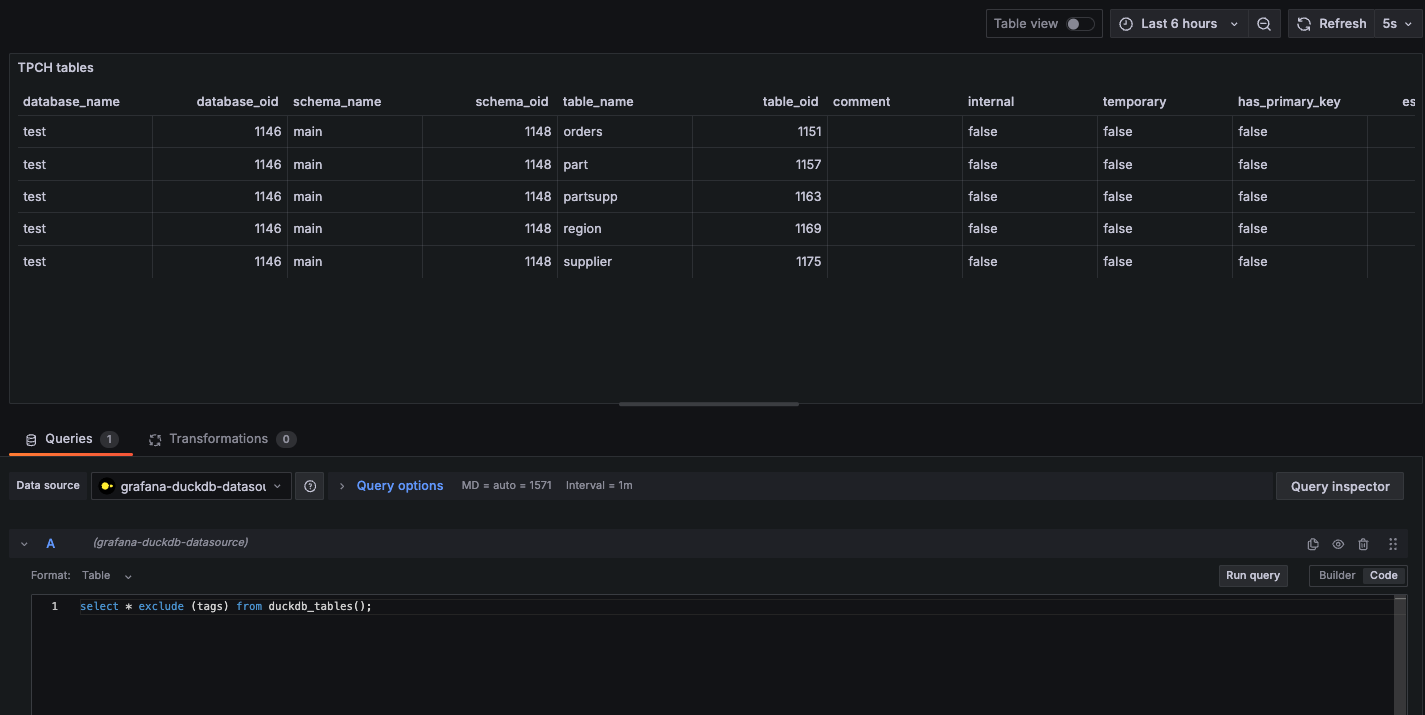The height and width of the screenshot is (715, 1425).
Task: Click the MD = auto = 1571 text
Action: (x=506, y=486)
